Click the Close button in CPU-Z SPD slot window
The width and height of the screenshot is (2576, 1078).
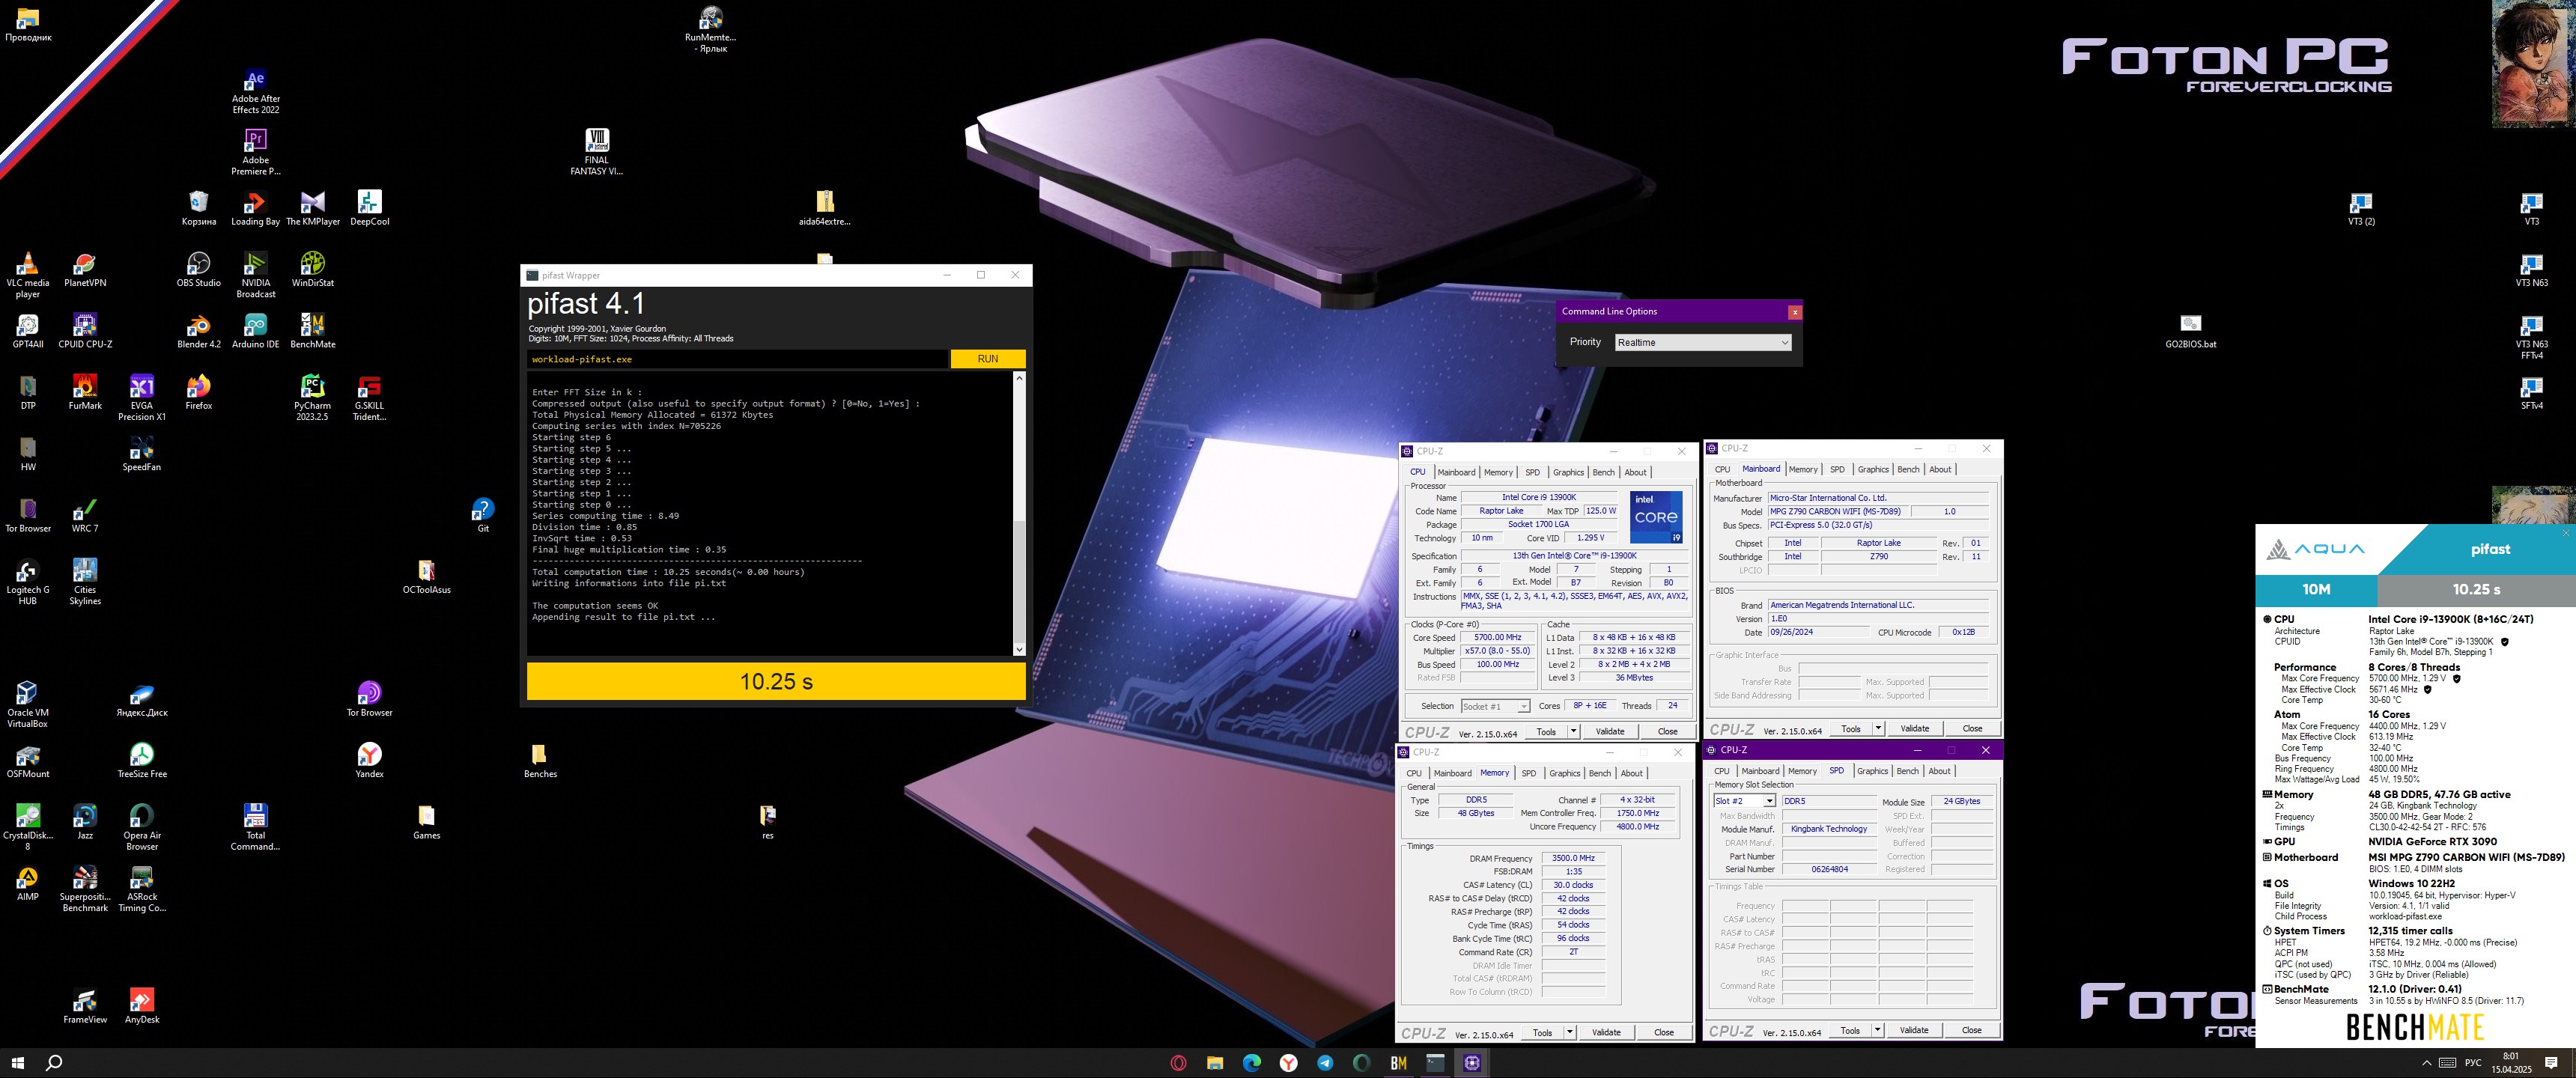click(1971, 1029)
